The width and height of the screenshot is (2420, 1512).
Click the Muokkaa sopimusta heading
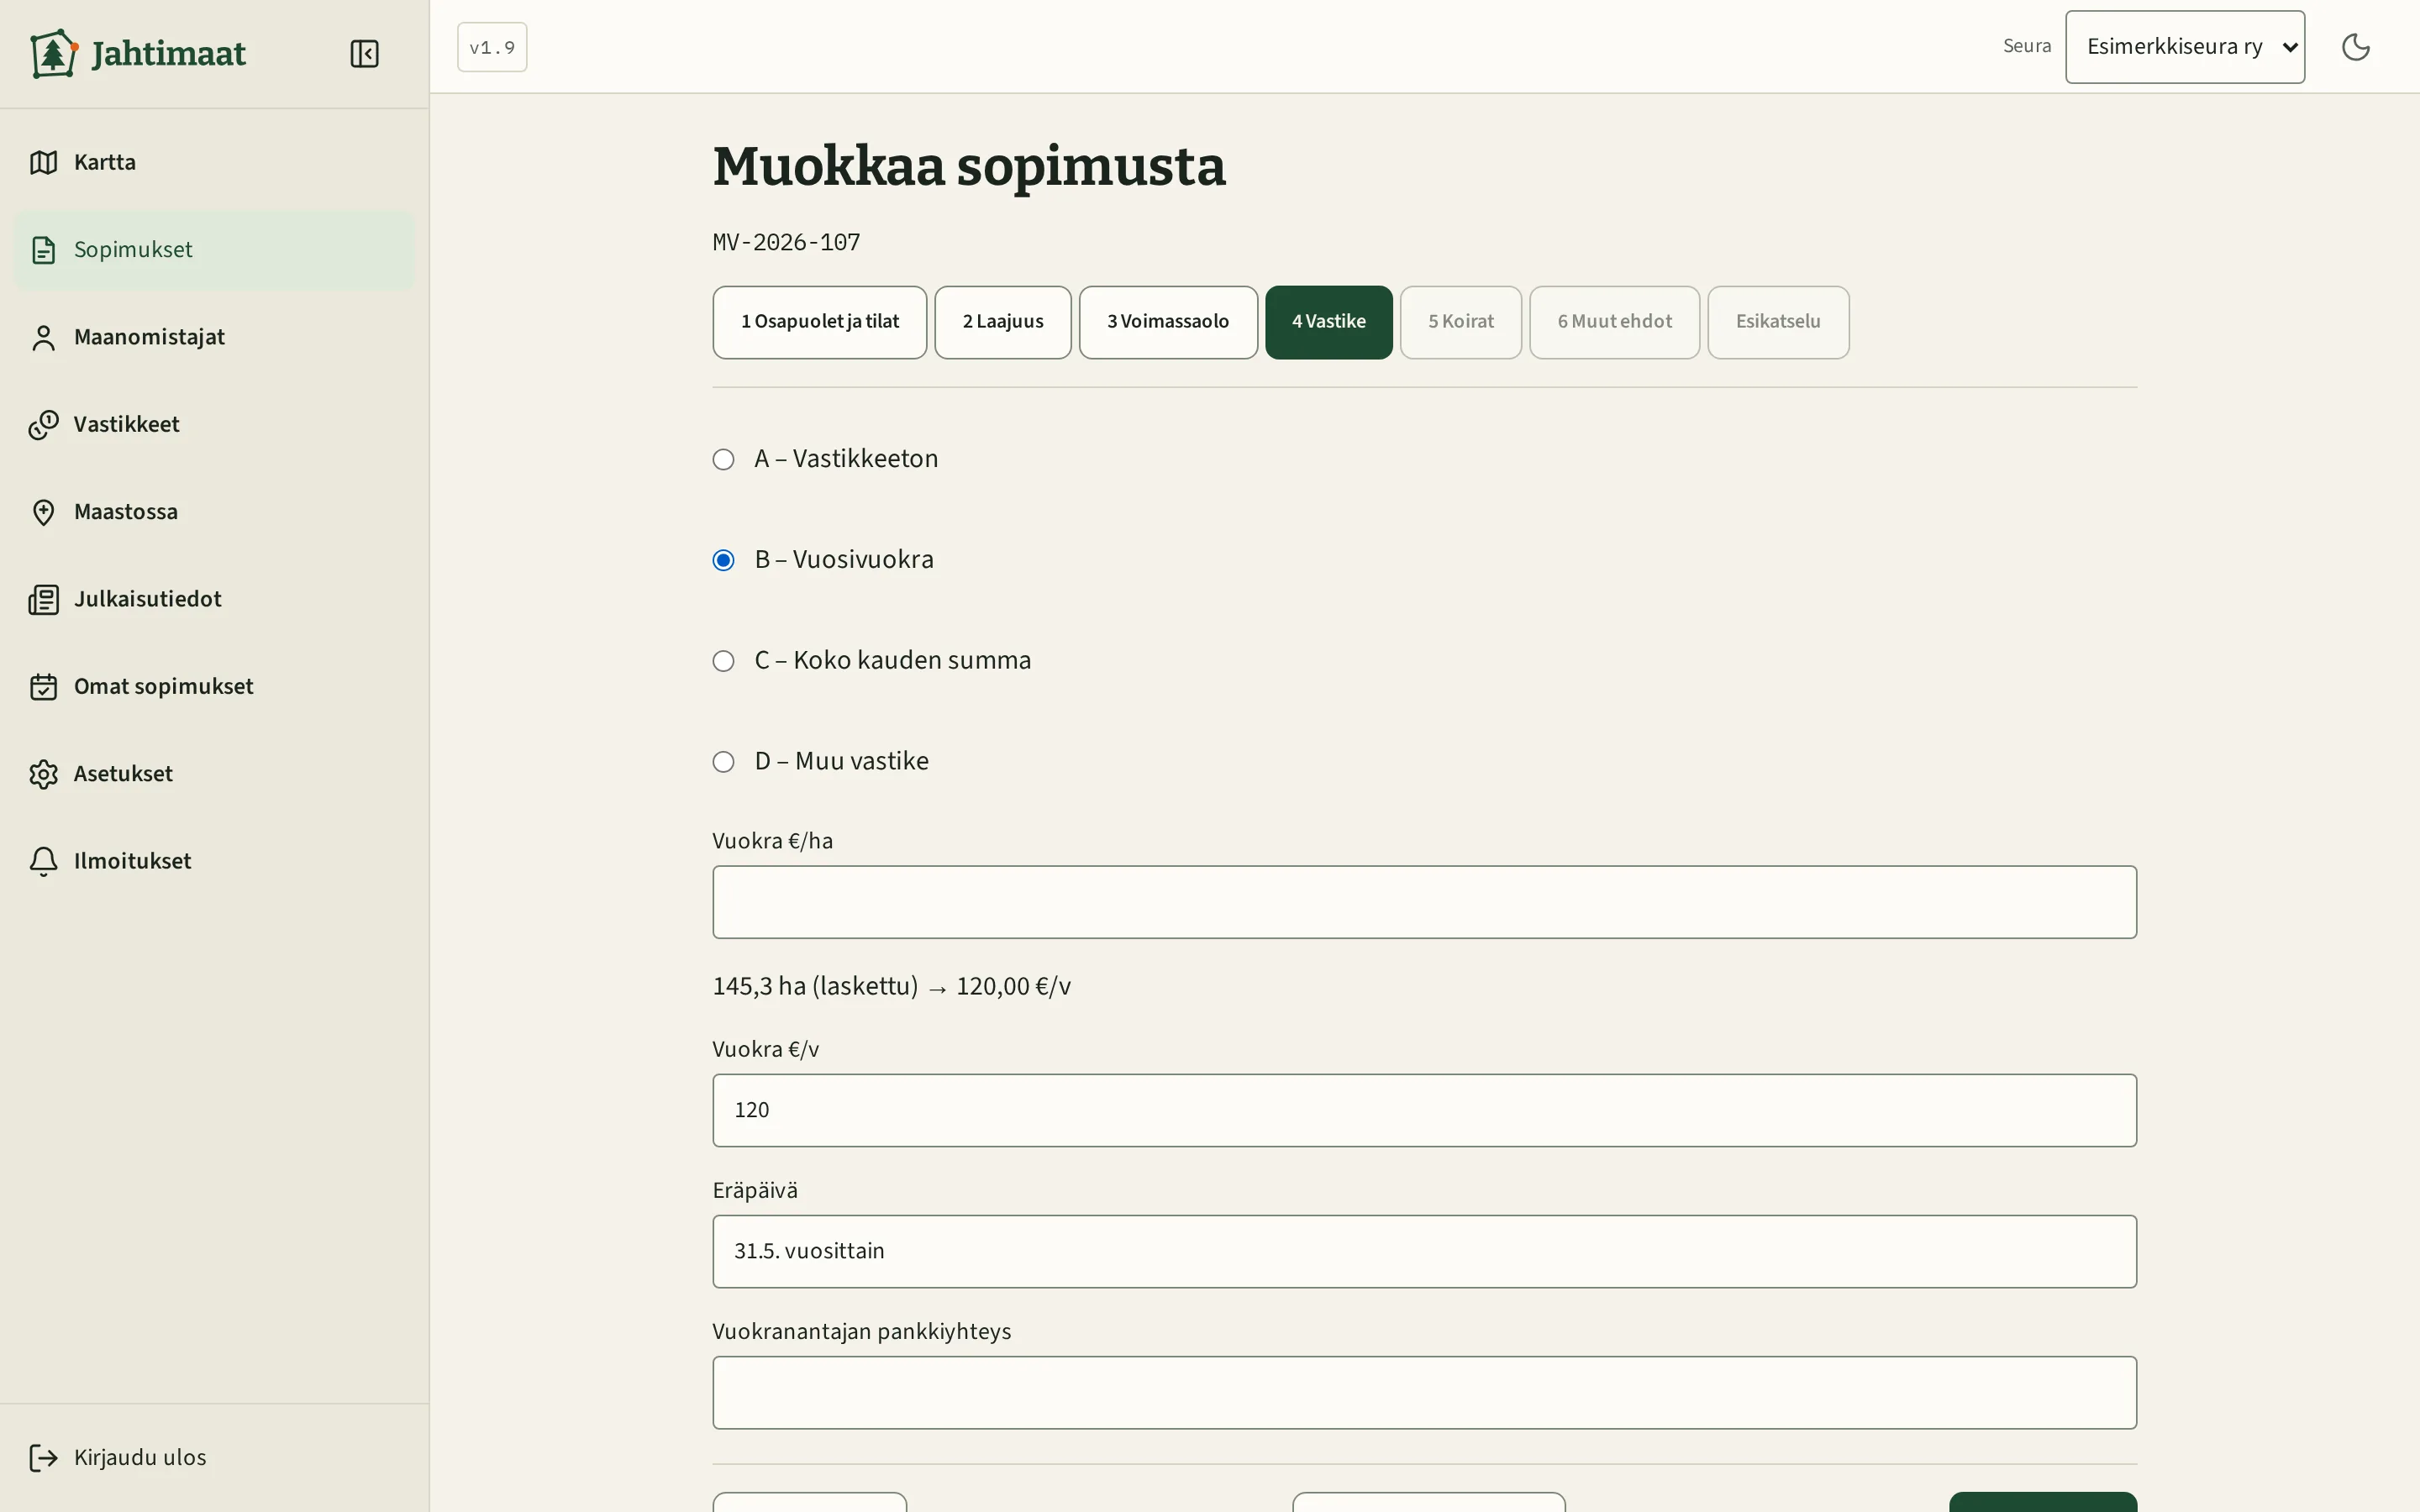[968, 166]
